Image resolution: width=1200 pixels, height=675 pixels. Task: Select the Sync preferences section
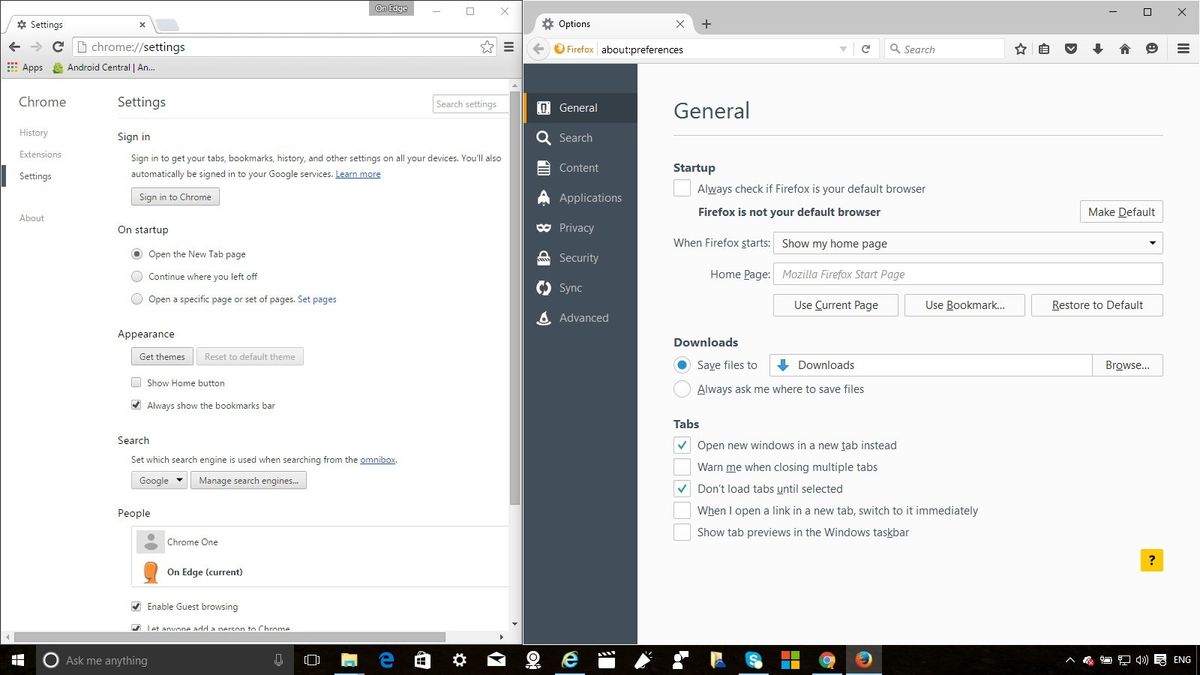(571, 287)
